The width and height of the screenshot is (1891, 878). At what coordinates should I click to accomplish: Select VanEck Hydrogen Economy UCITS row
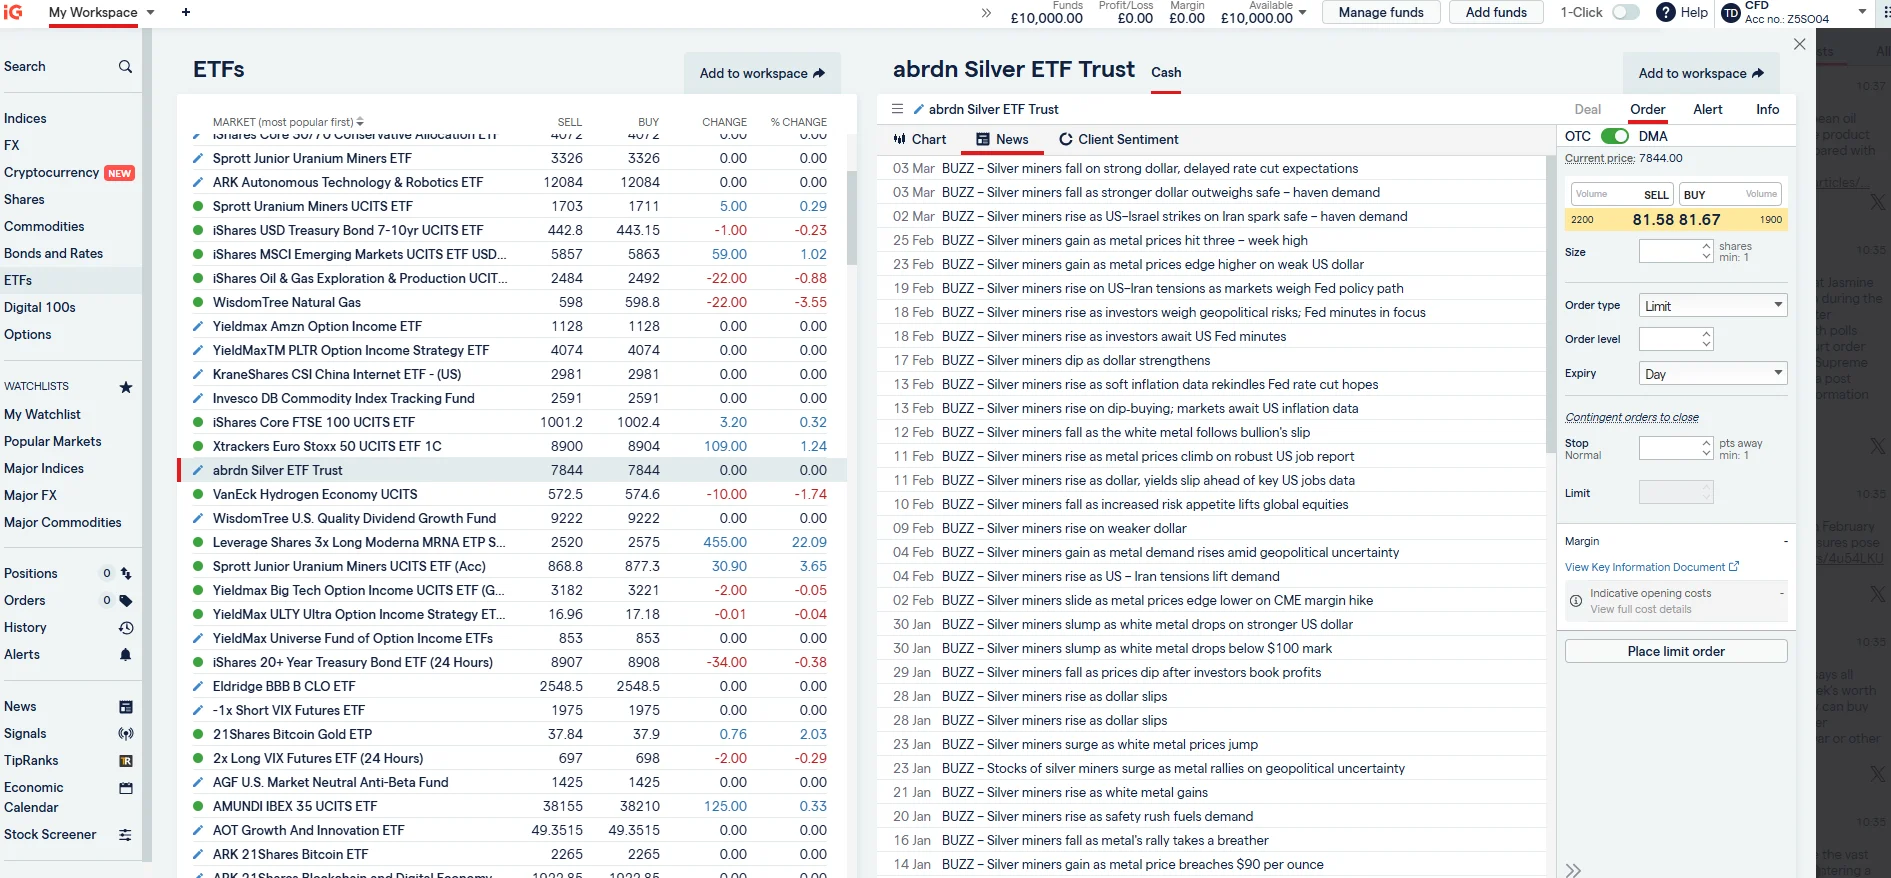coord(512,494)
